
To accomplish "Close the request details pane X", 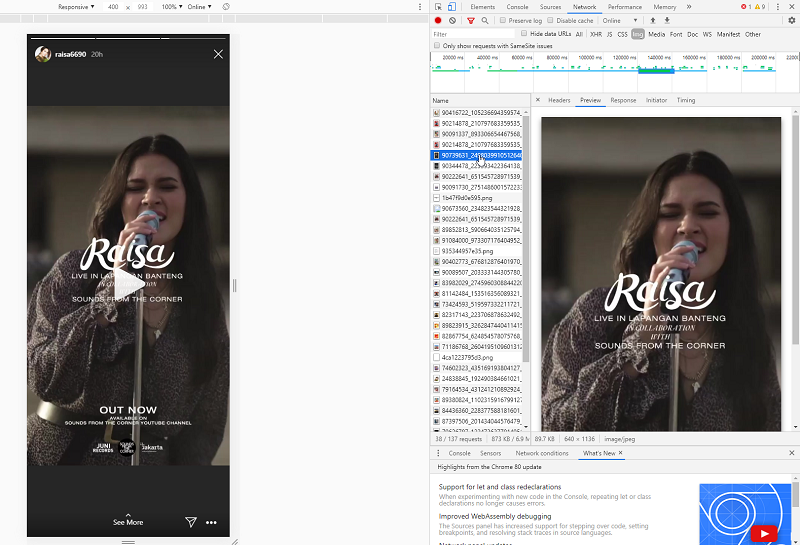I will click(x=538, y=100).
